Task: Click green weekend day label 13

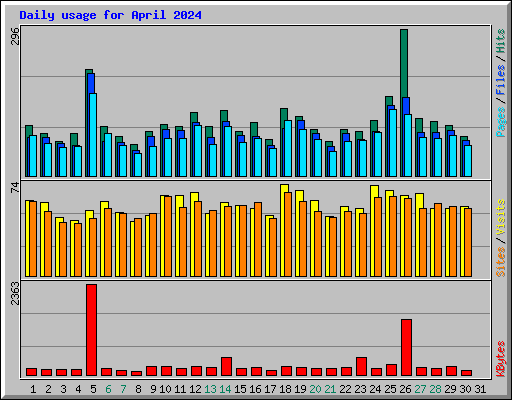Action: 210,389
